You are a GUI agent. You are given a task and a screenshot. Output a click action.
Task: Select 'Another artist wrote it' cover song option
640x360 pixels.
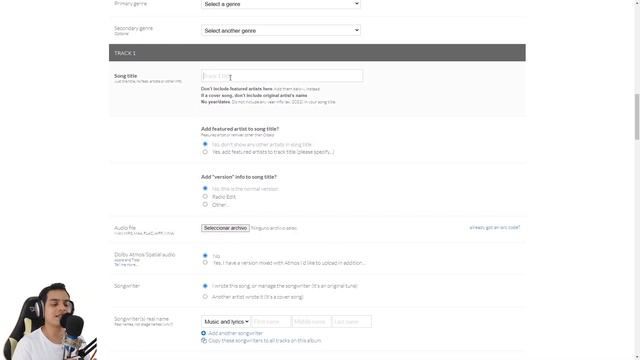tap(205, 296)
